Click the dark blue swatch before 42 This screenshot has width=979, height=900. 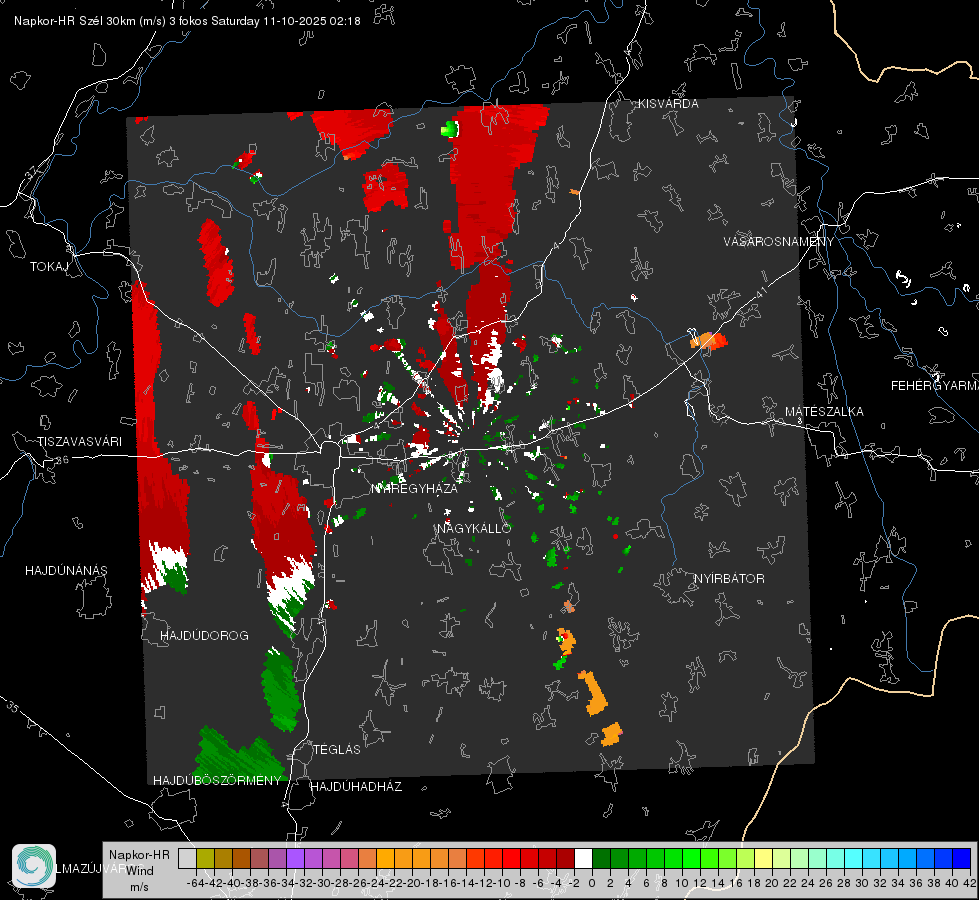click(962, 858)
